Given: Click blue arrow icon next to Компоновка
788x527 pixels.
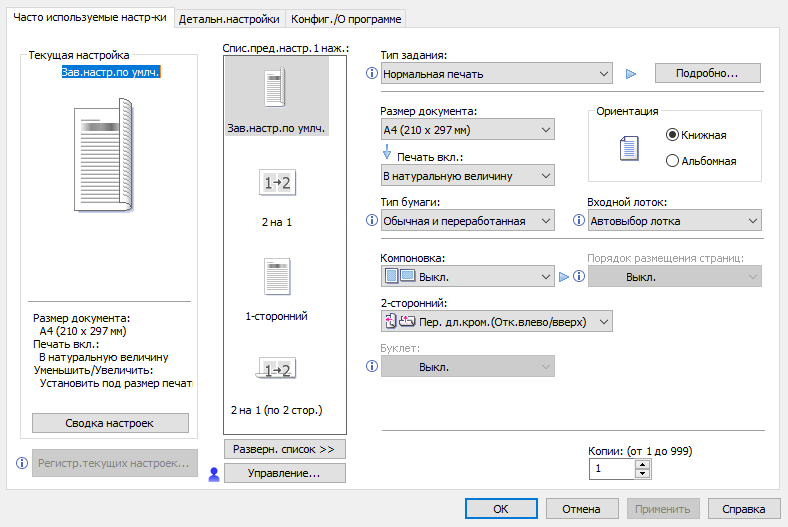Looking at the screenshot, I should click(x=564, y=276).
